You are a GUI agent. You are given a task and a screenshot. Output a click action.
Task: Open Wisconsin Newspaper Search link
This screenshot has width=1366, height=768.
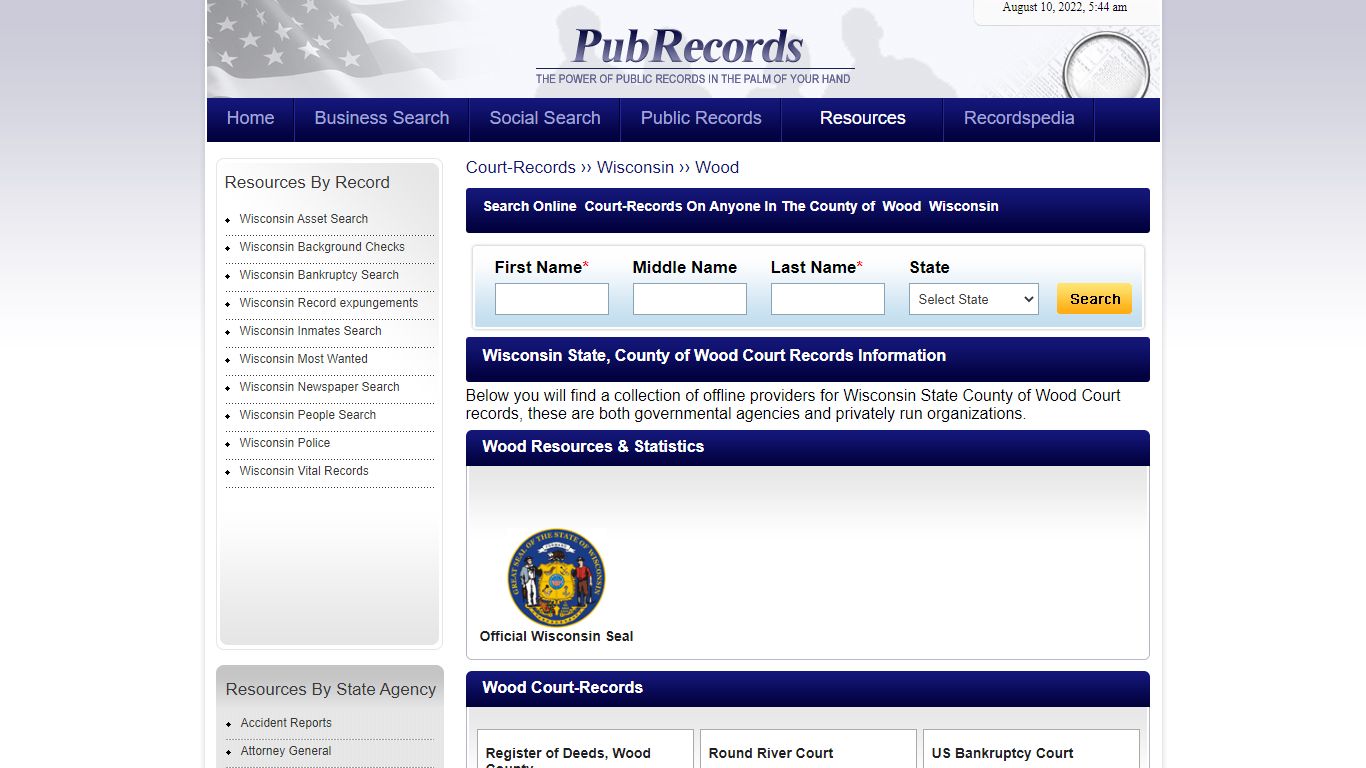[320, 387]
